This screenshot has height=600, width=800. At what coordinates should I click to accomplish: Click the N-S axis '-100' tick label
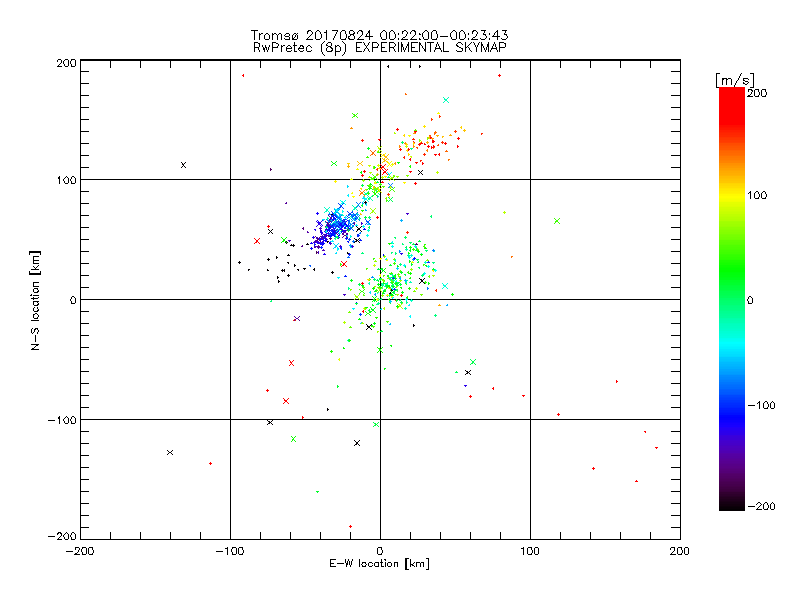[62, 420]
